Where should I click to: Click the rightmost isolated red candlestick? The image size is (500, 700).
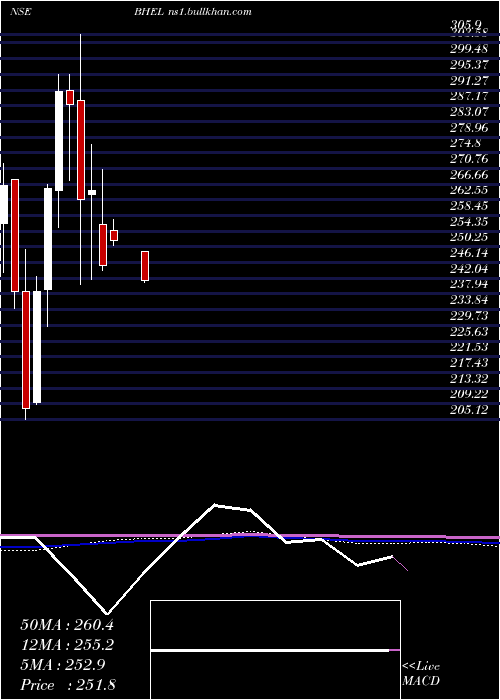pos(145,266)
